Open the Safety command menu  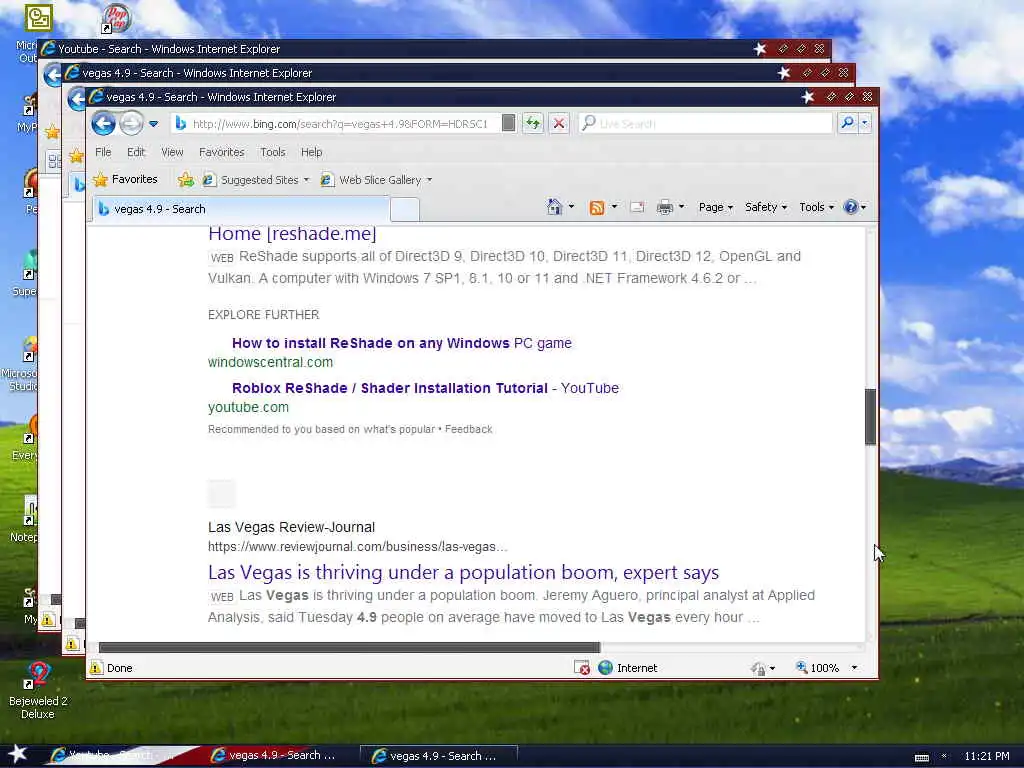tap(765, 207)
